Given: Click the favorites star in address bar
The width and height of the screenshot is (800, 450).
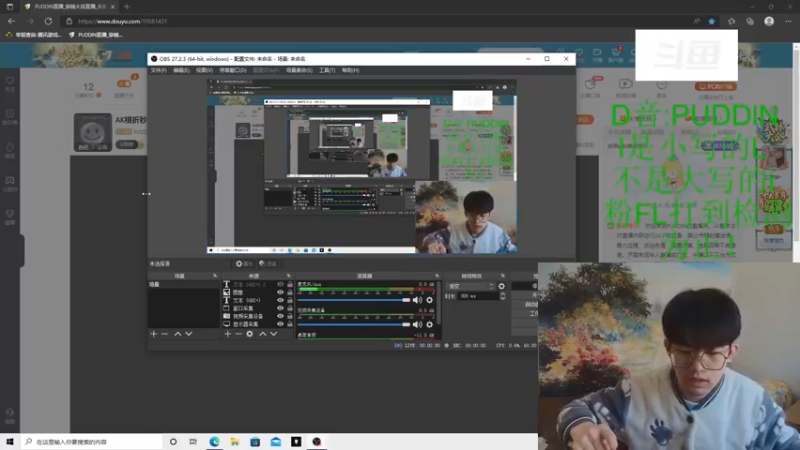Looking at the screenshot, I should click(712, 21).
